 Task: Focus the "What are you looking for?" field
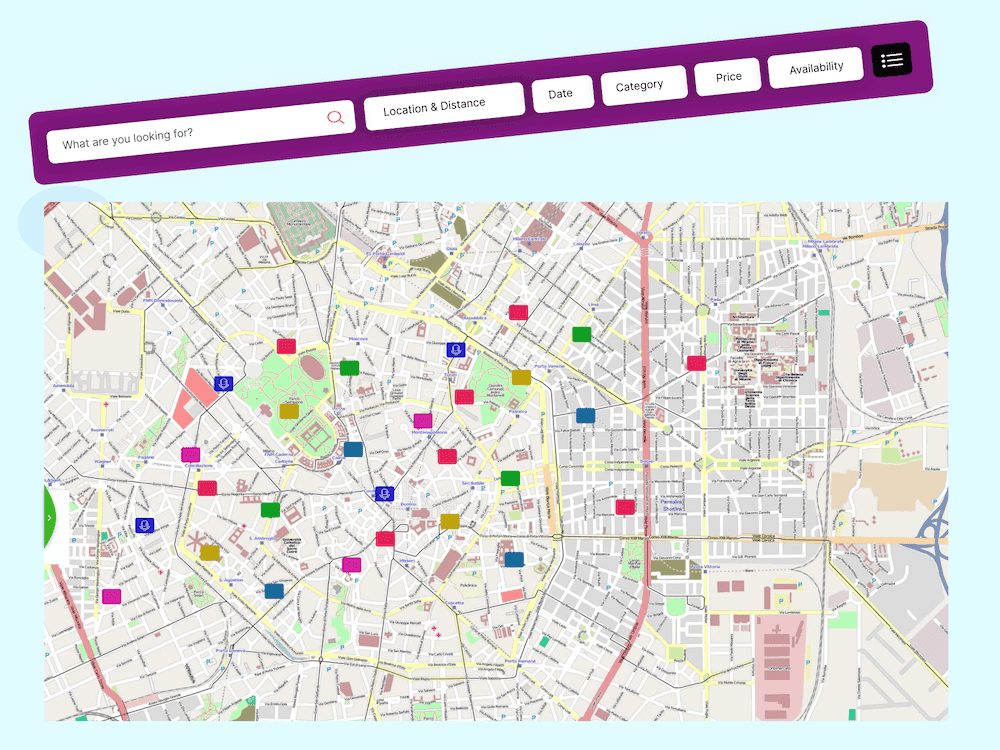(x=201, y=132)
